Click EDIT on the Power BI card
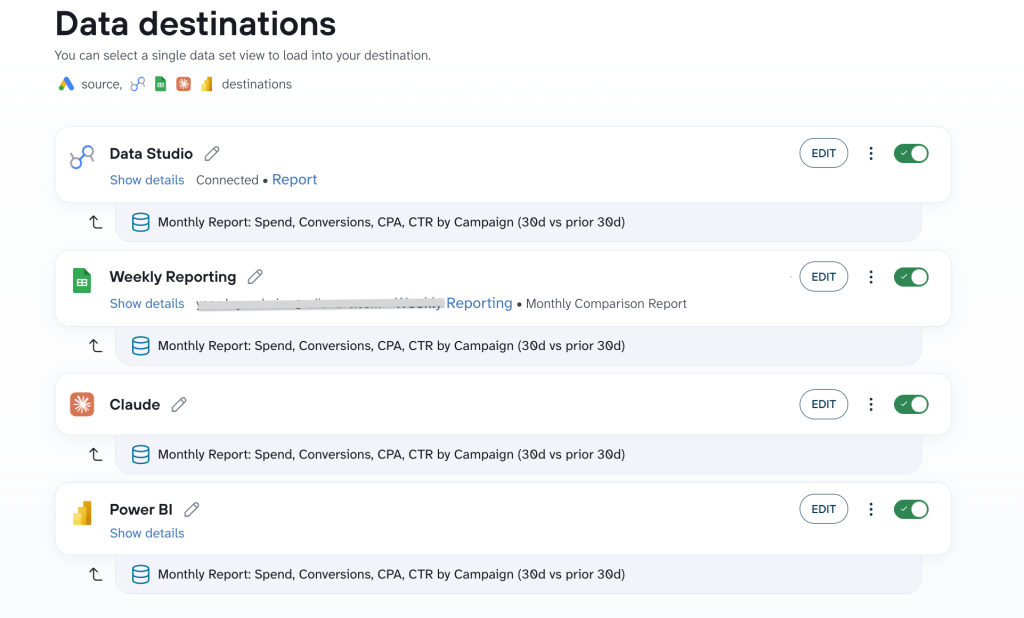This screenshot has height=618, width=1024. [x=824, y=510]
